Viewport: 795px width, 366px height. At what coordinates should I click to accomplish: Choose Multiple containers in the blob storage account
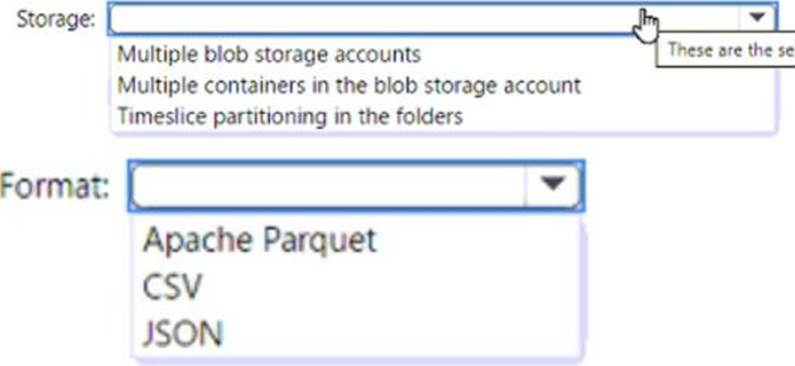(x=349, y=85)
